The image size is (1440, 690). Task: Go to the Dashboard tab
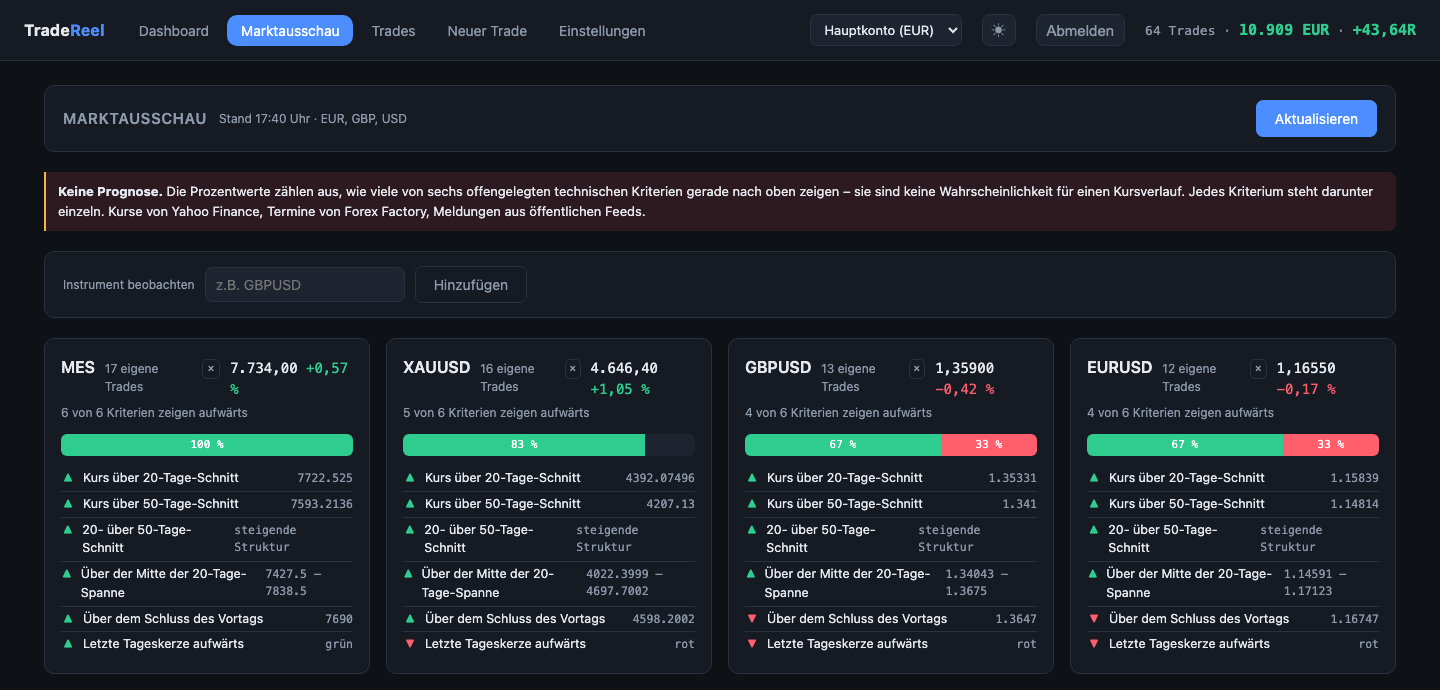(x=174, y=31)
